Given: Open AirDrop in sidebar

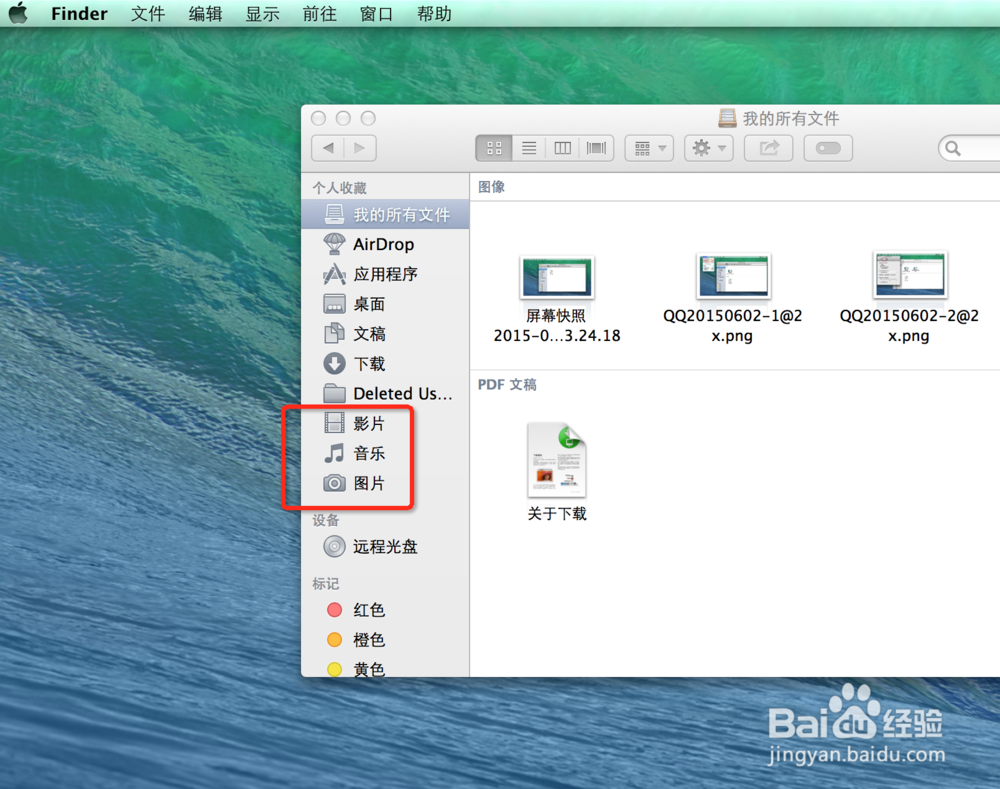Looking at the screenshot, I should [x=385, y=244].
